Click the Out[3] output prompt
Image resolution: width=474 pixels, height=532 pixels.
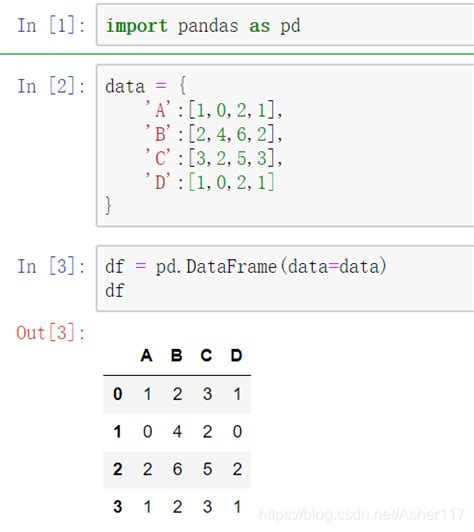(x=51, y=332)
